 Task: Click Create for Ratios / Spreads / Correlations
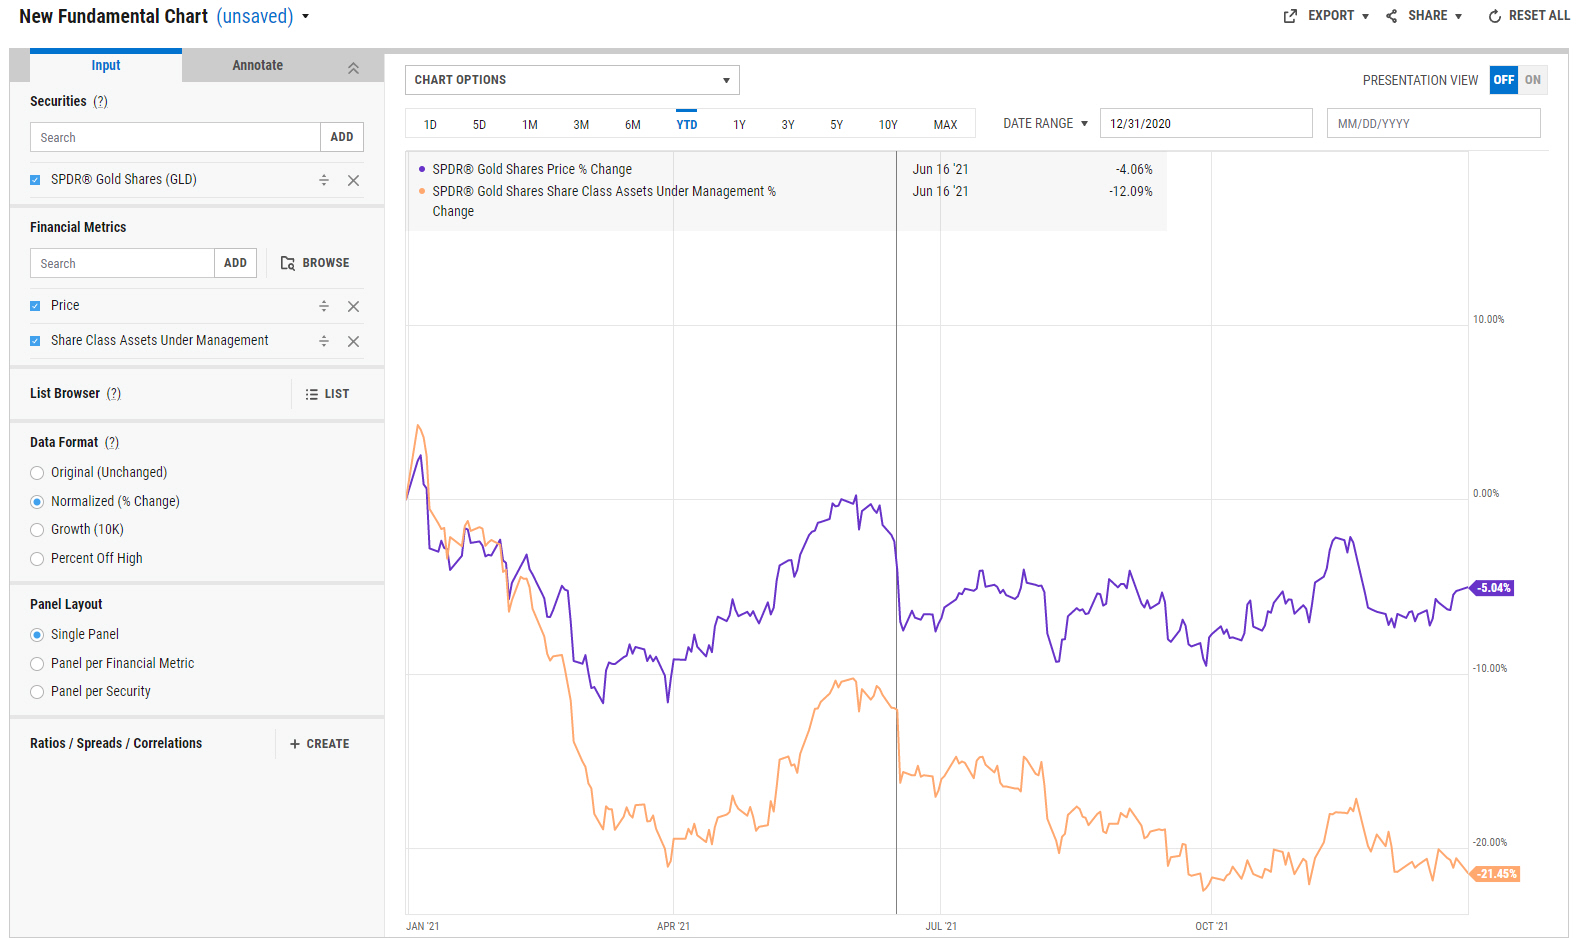319,744
